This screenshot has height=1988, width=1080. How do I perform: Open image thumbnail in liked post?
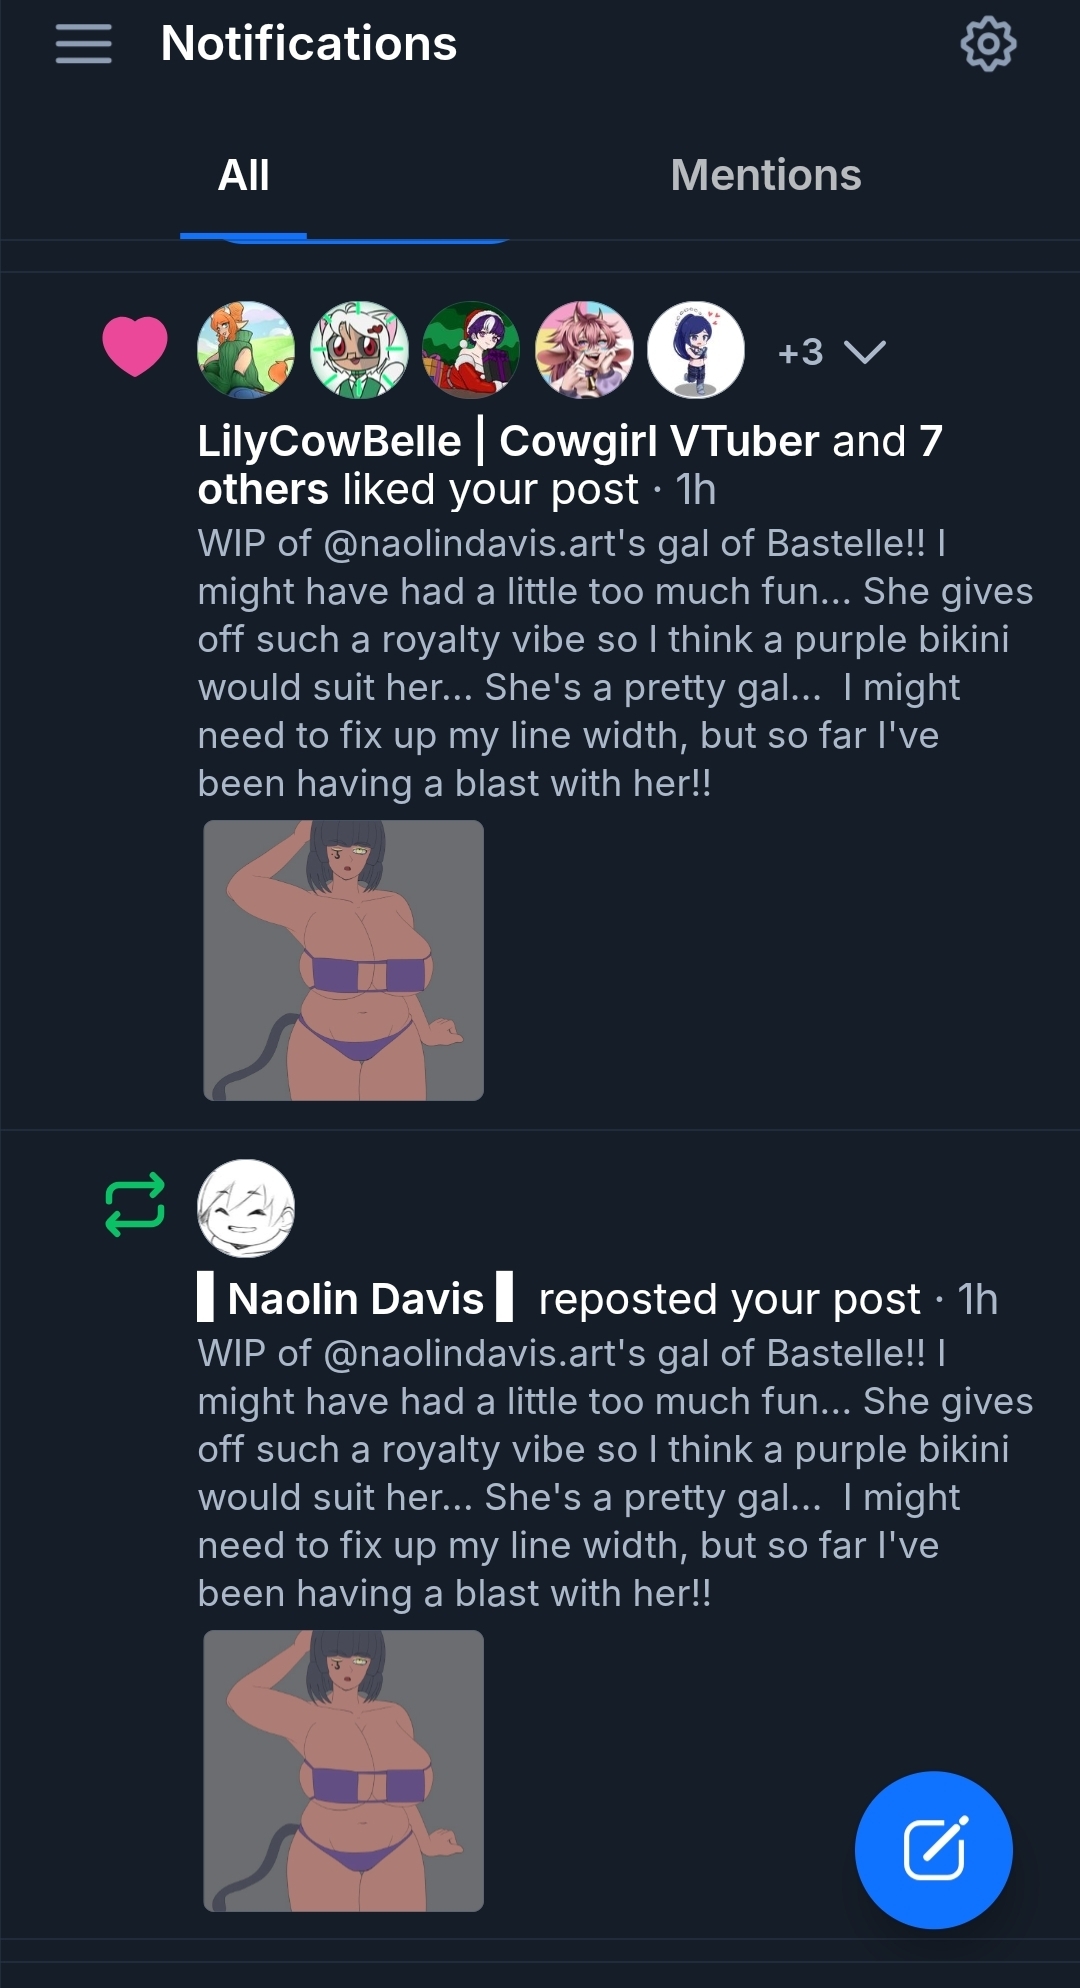click(343, 960)
